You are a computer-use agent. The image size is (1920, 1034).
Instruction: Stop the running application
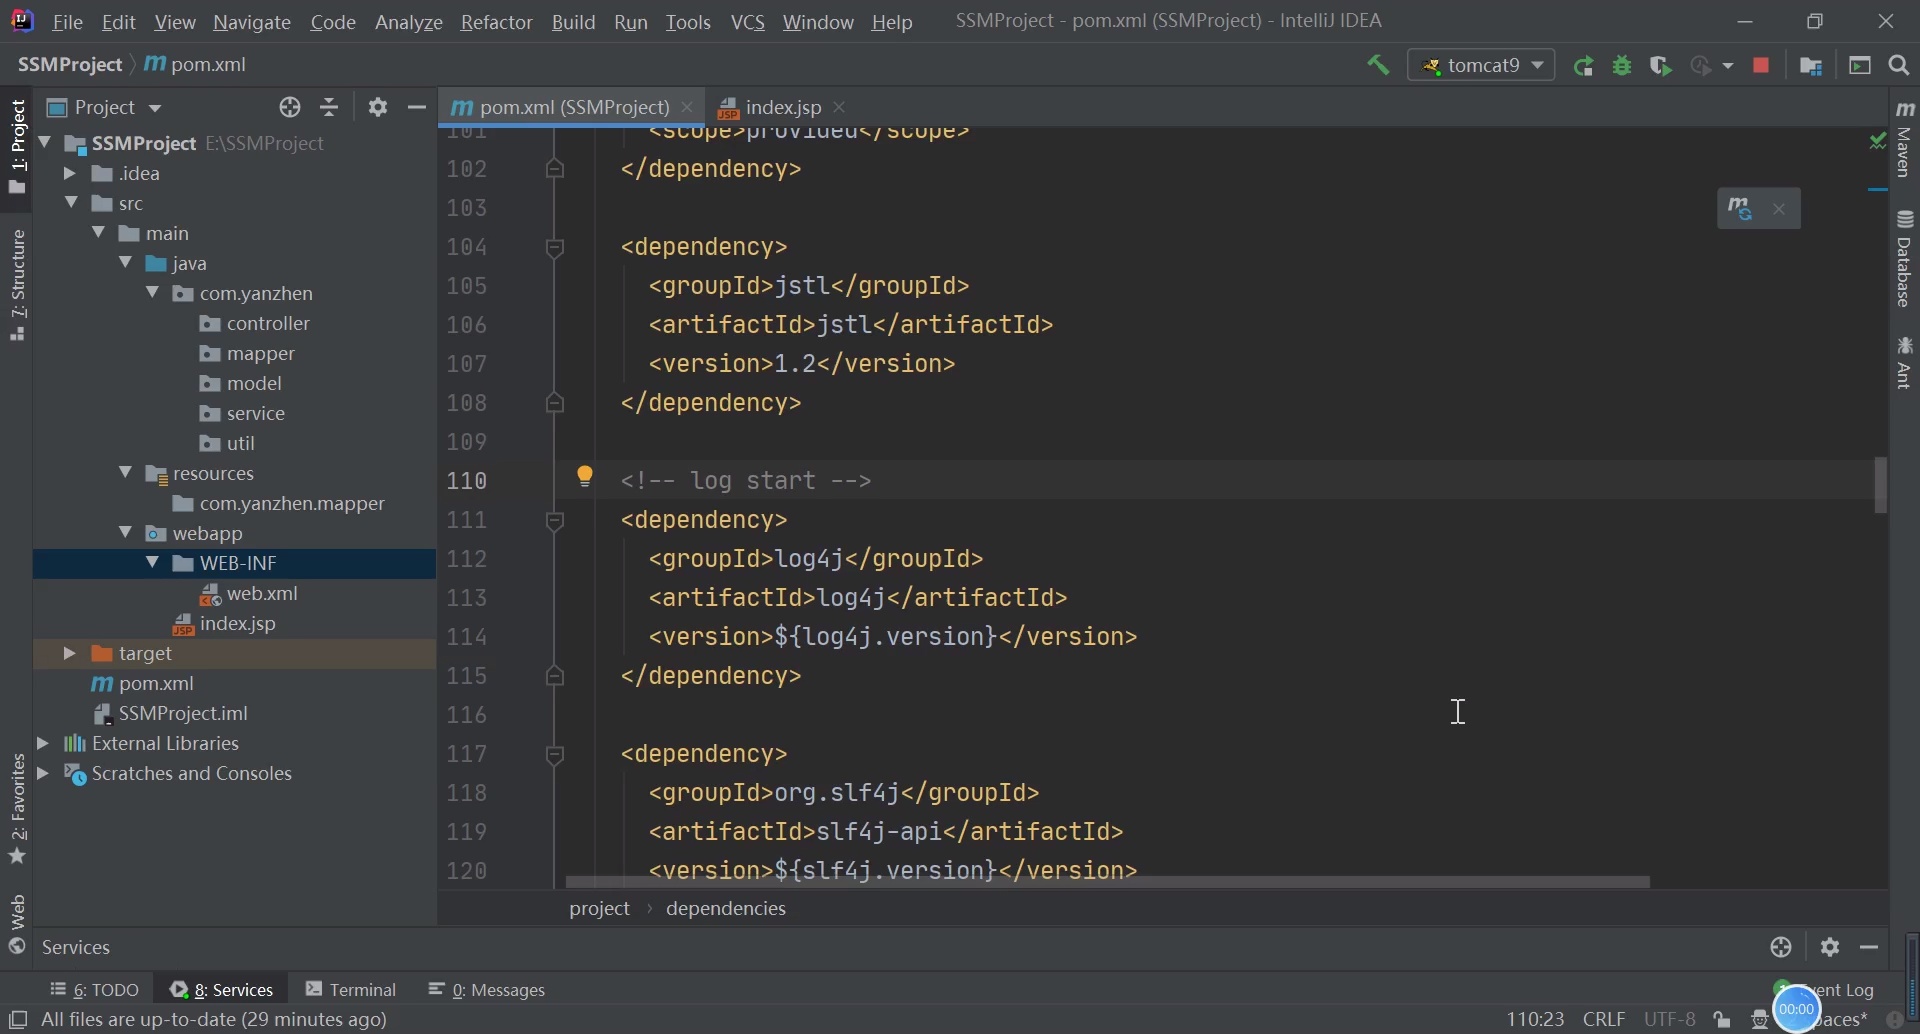click(1762, 66)
